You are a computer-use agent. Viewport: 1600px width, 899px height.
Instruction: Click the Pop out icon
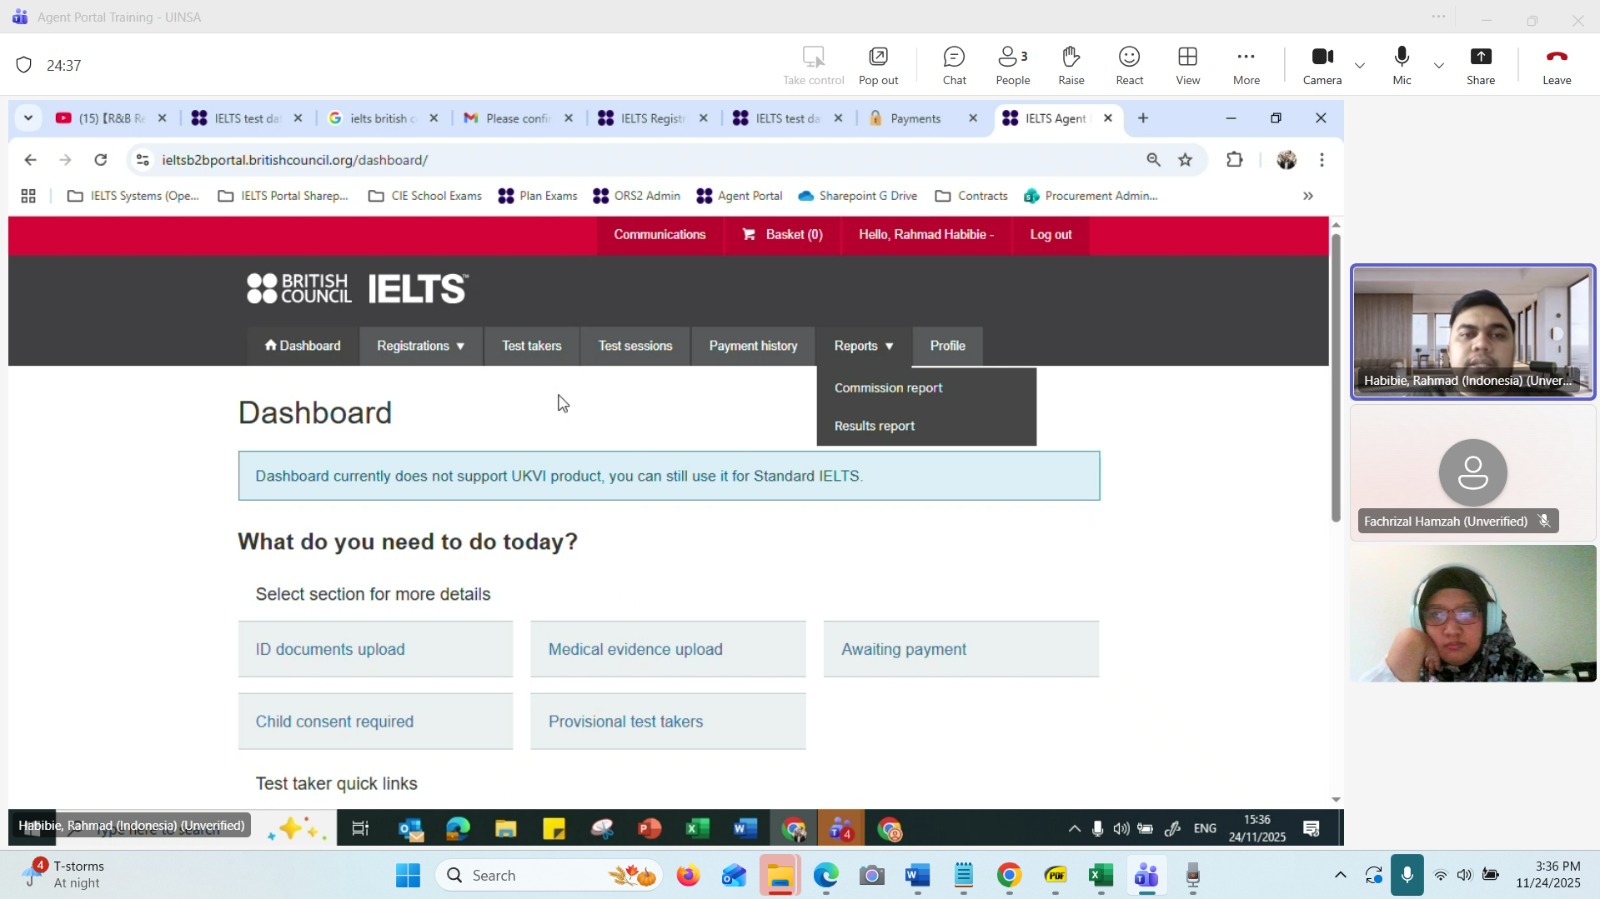click(878, 65)
